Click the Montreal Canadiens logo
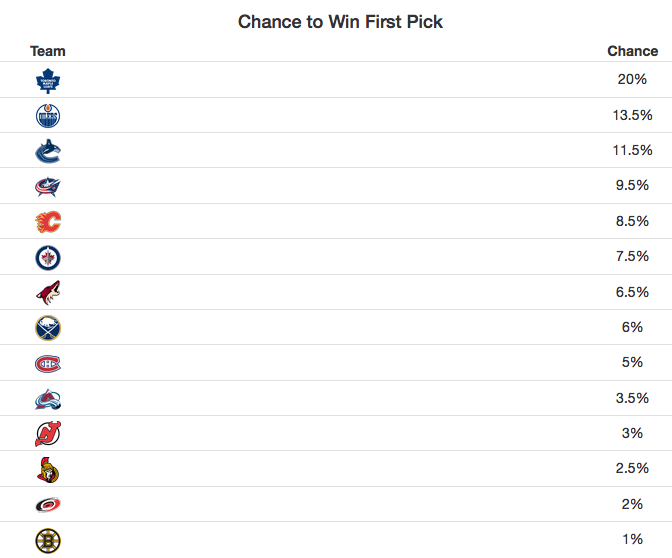Image resolution: width=672 pixels, height=558 pixels. point(48,364)
